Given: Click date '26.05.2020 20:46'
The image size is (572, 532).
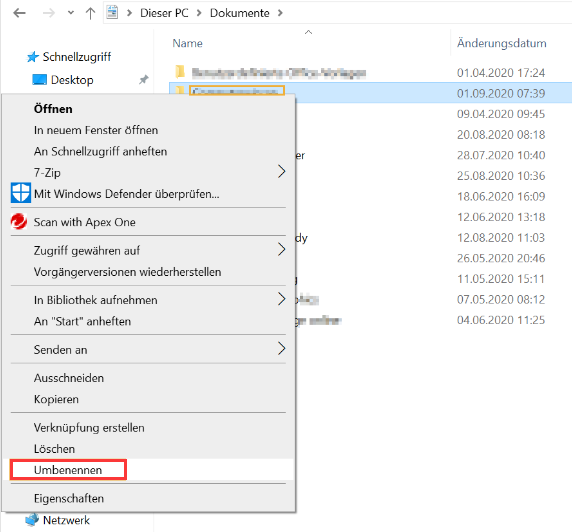Looking at the screenshot, I should (x=501, y=258).
